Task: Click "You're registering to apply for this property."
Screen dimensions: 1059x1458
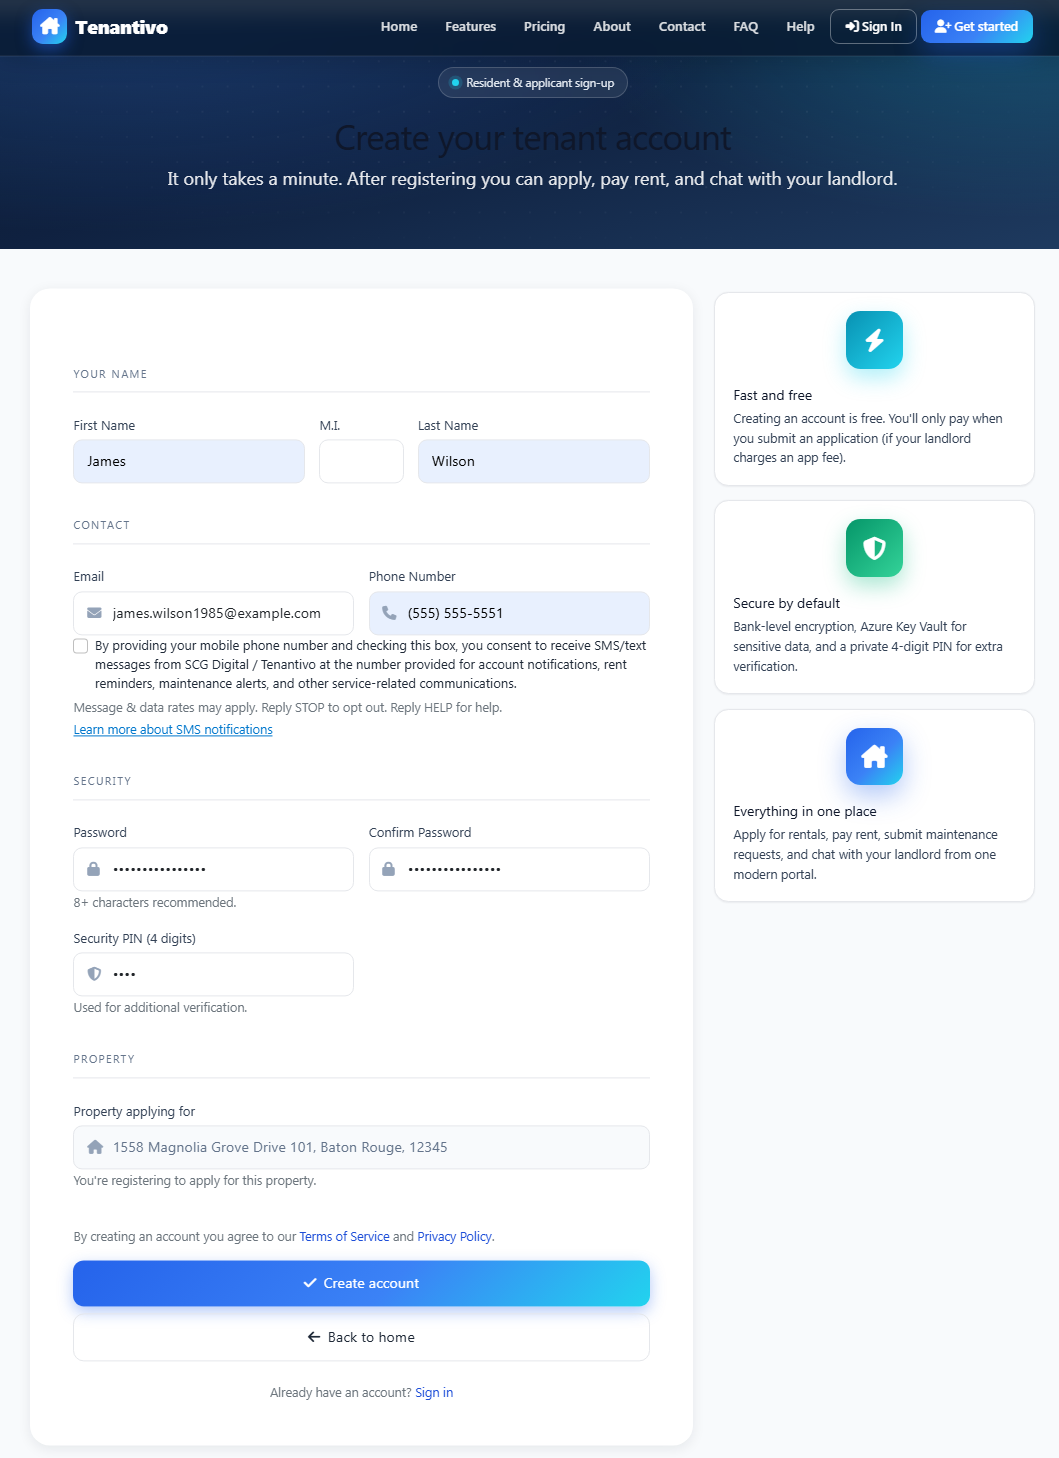Action: pyautogui.click(x=195, y=1181)
